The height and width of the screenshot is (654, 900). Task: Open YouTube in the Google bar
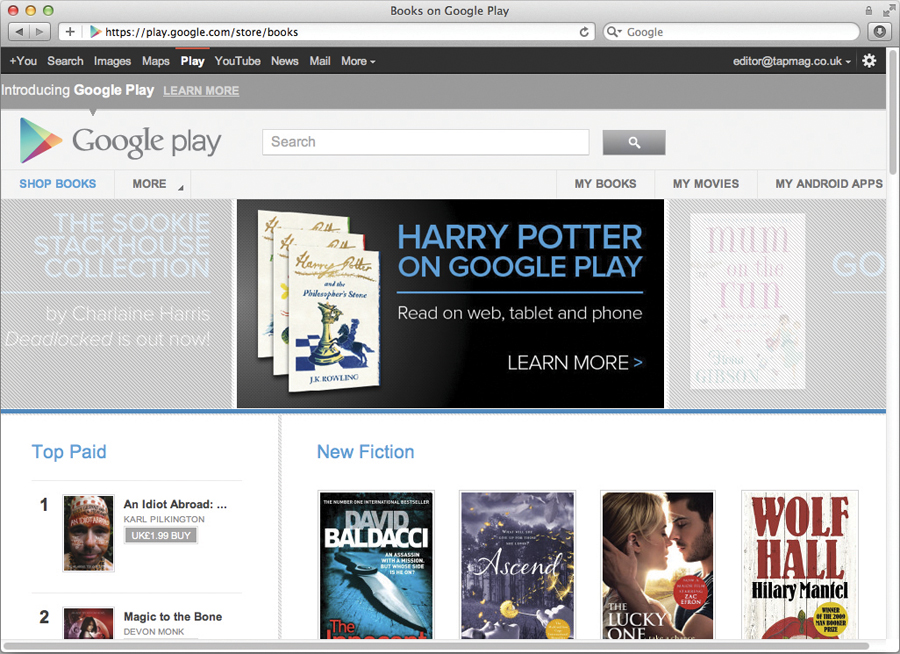(x=238, y=61)
